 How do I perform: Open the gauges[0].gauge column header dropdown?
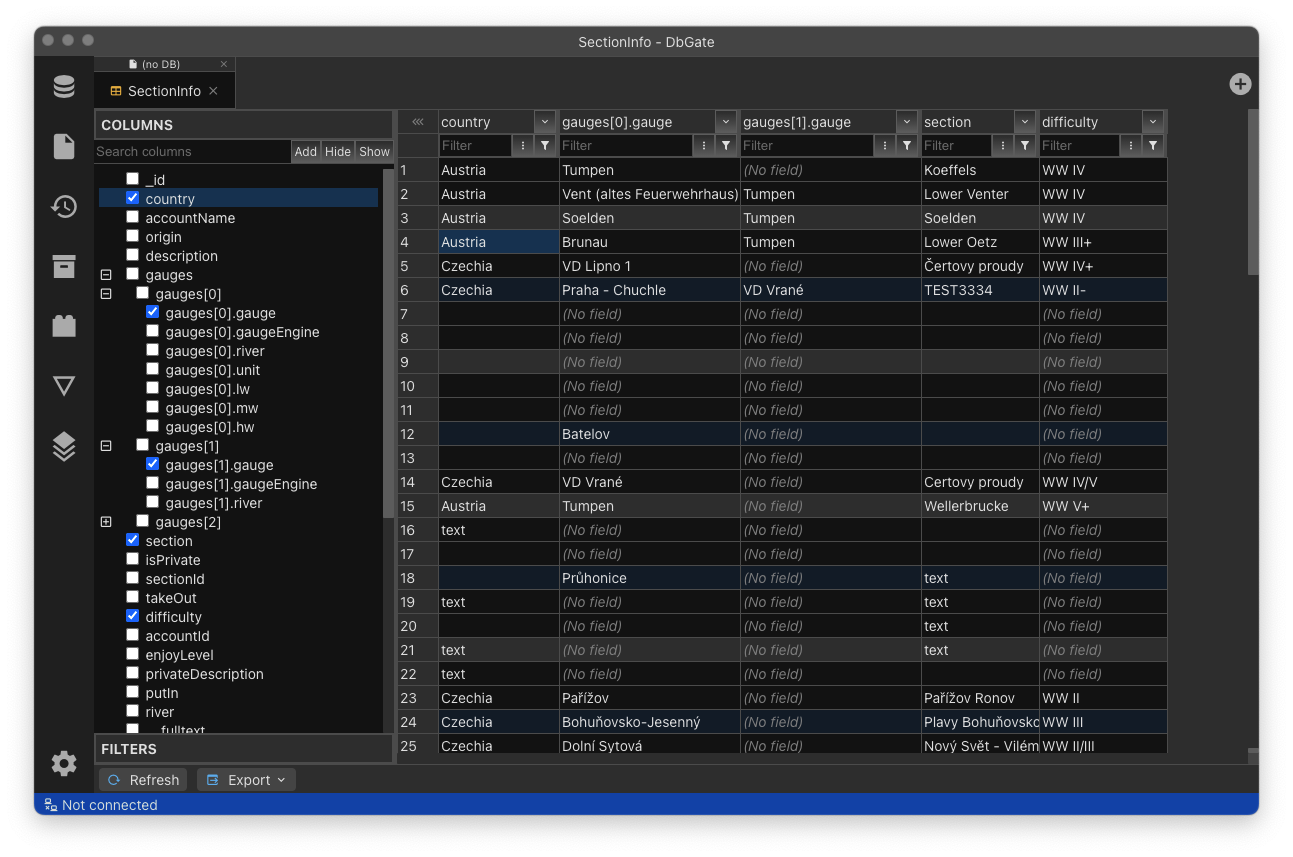click(727, 122)
